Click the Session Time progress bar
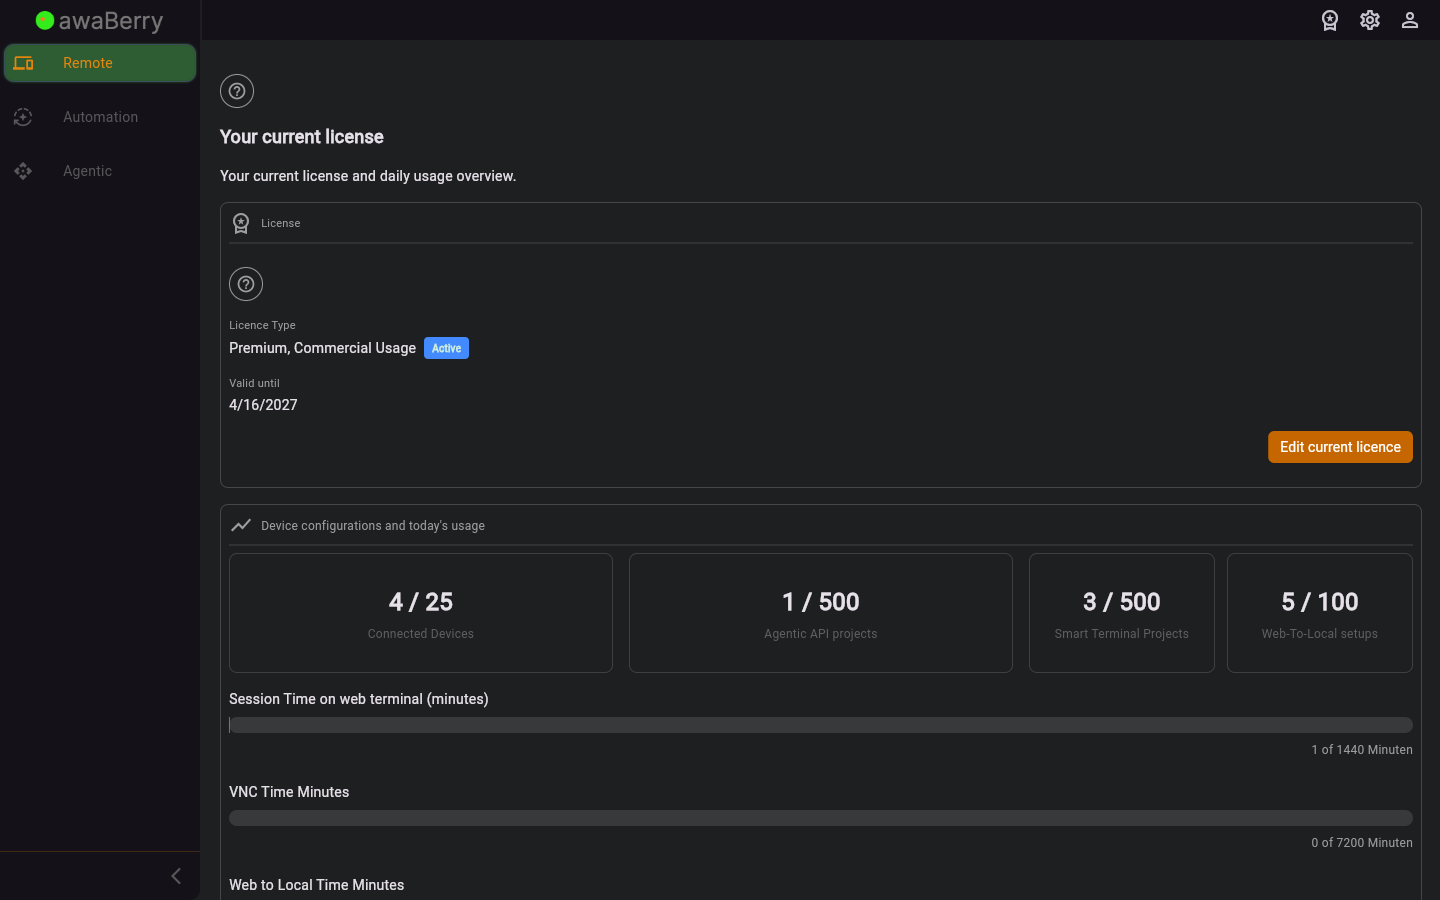The width and height of the screenshot is (1440, 900). [x=821, y=725]
